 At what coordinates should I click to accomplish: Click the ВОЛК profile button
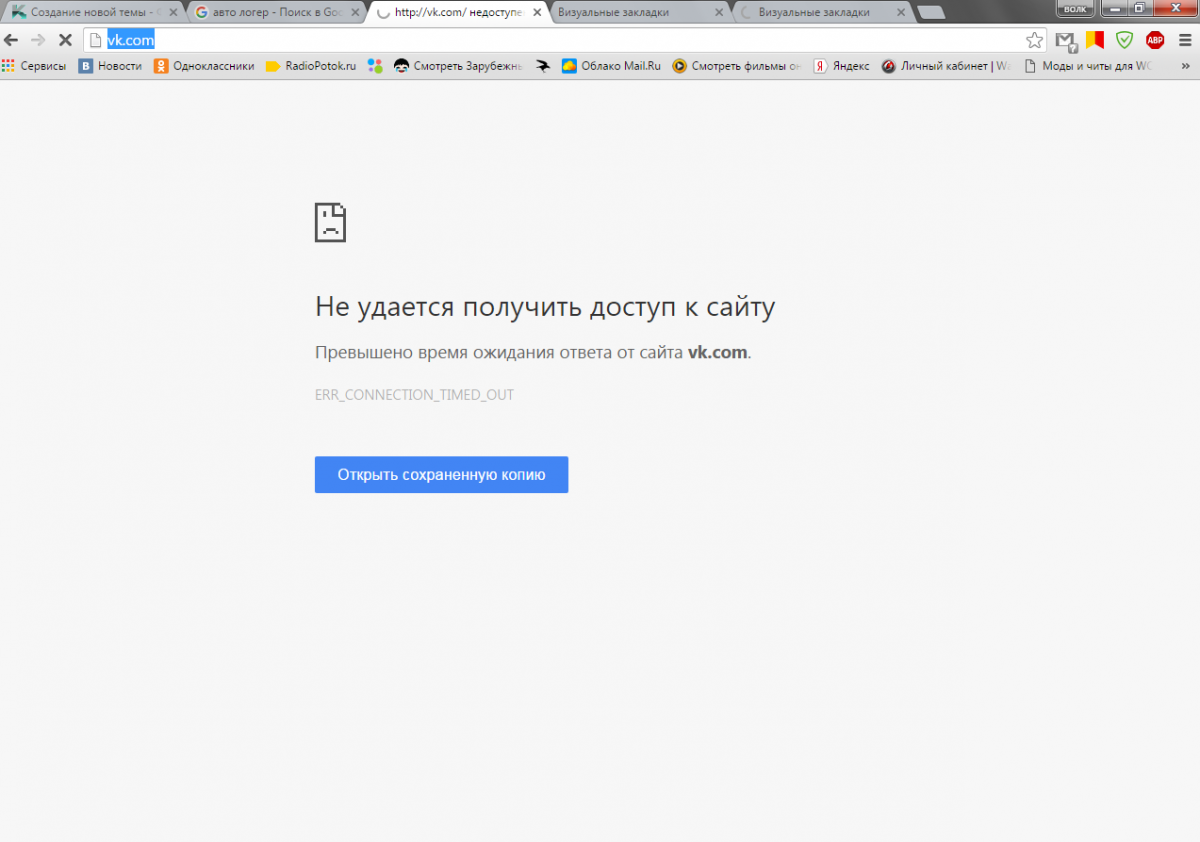(1075, 8)
